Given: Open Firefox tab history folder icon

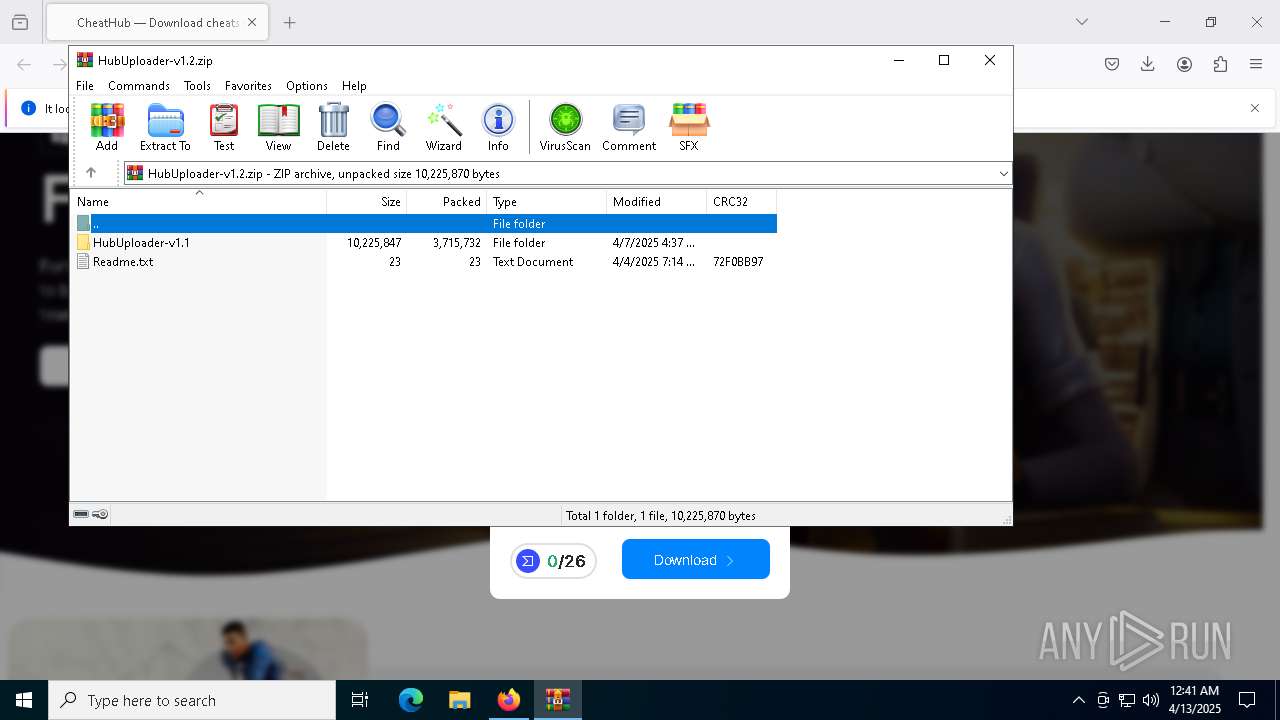Looking at the screenshot, I should pyautogui.click(x=20, y=22).
